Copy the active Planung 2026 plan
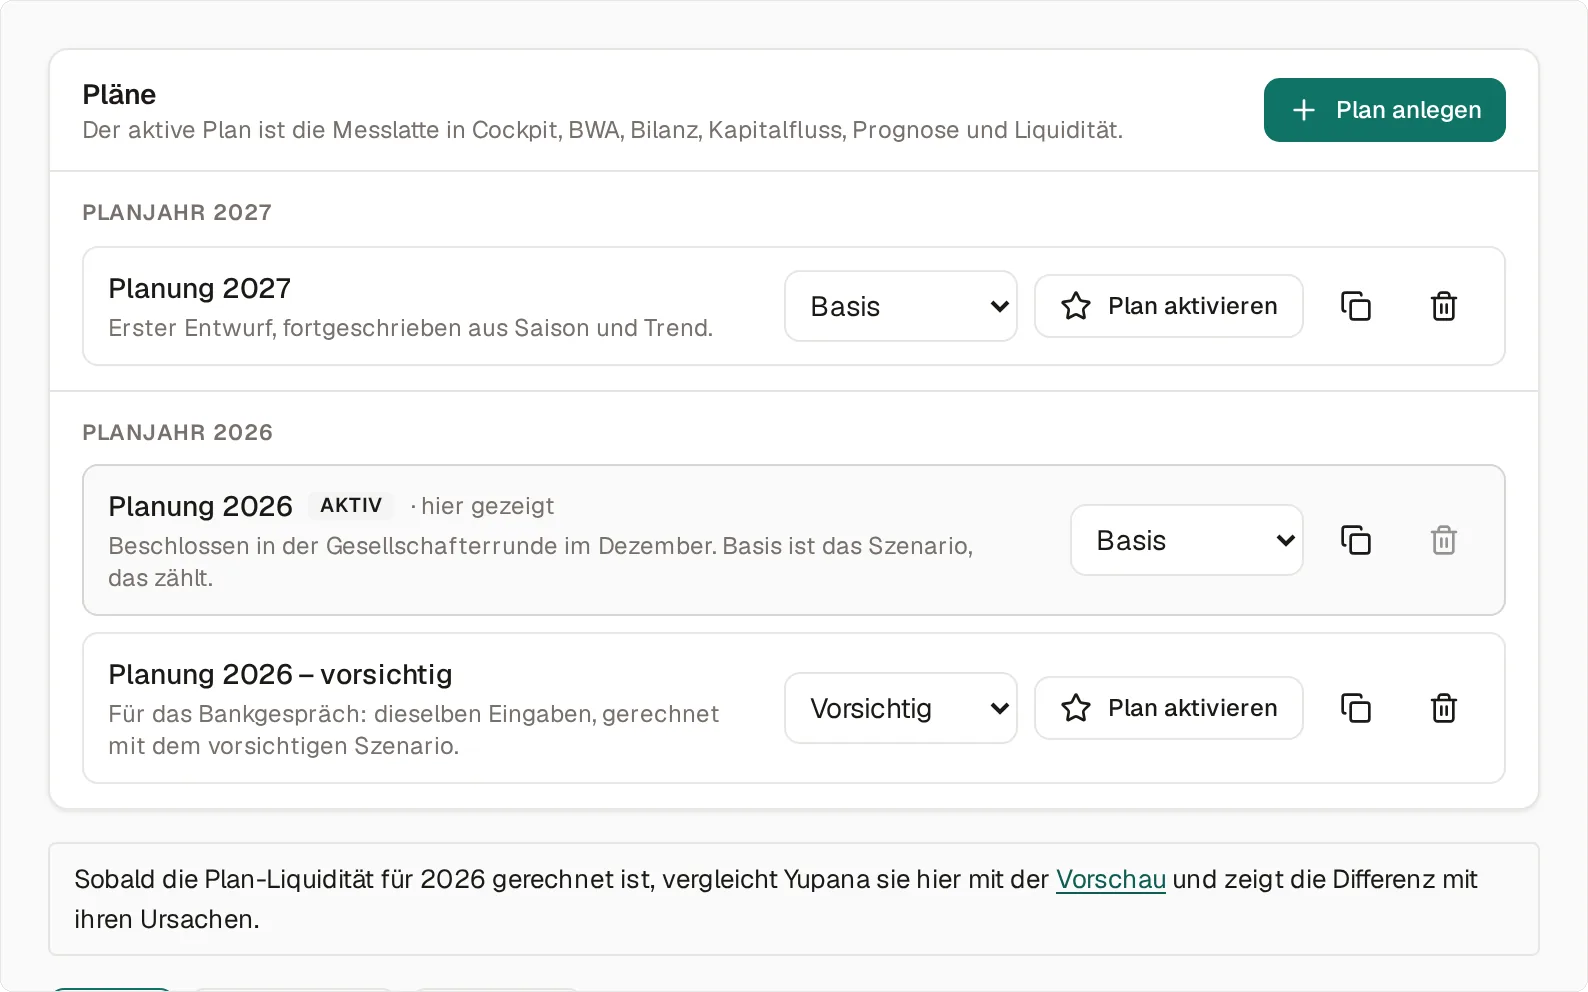 1356,540
